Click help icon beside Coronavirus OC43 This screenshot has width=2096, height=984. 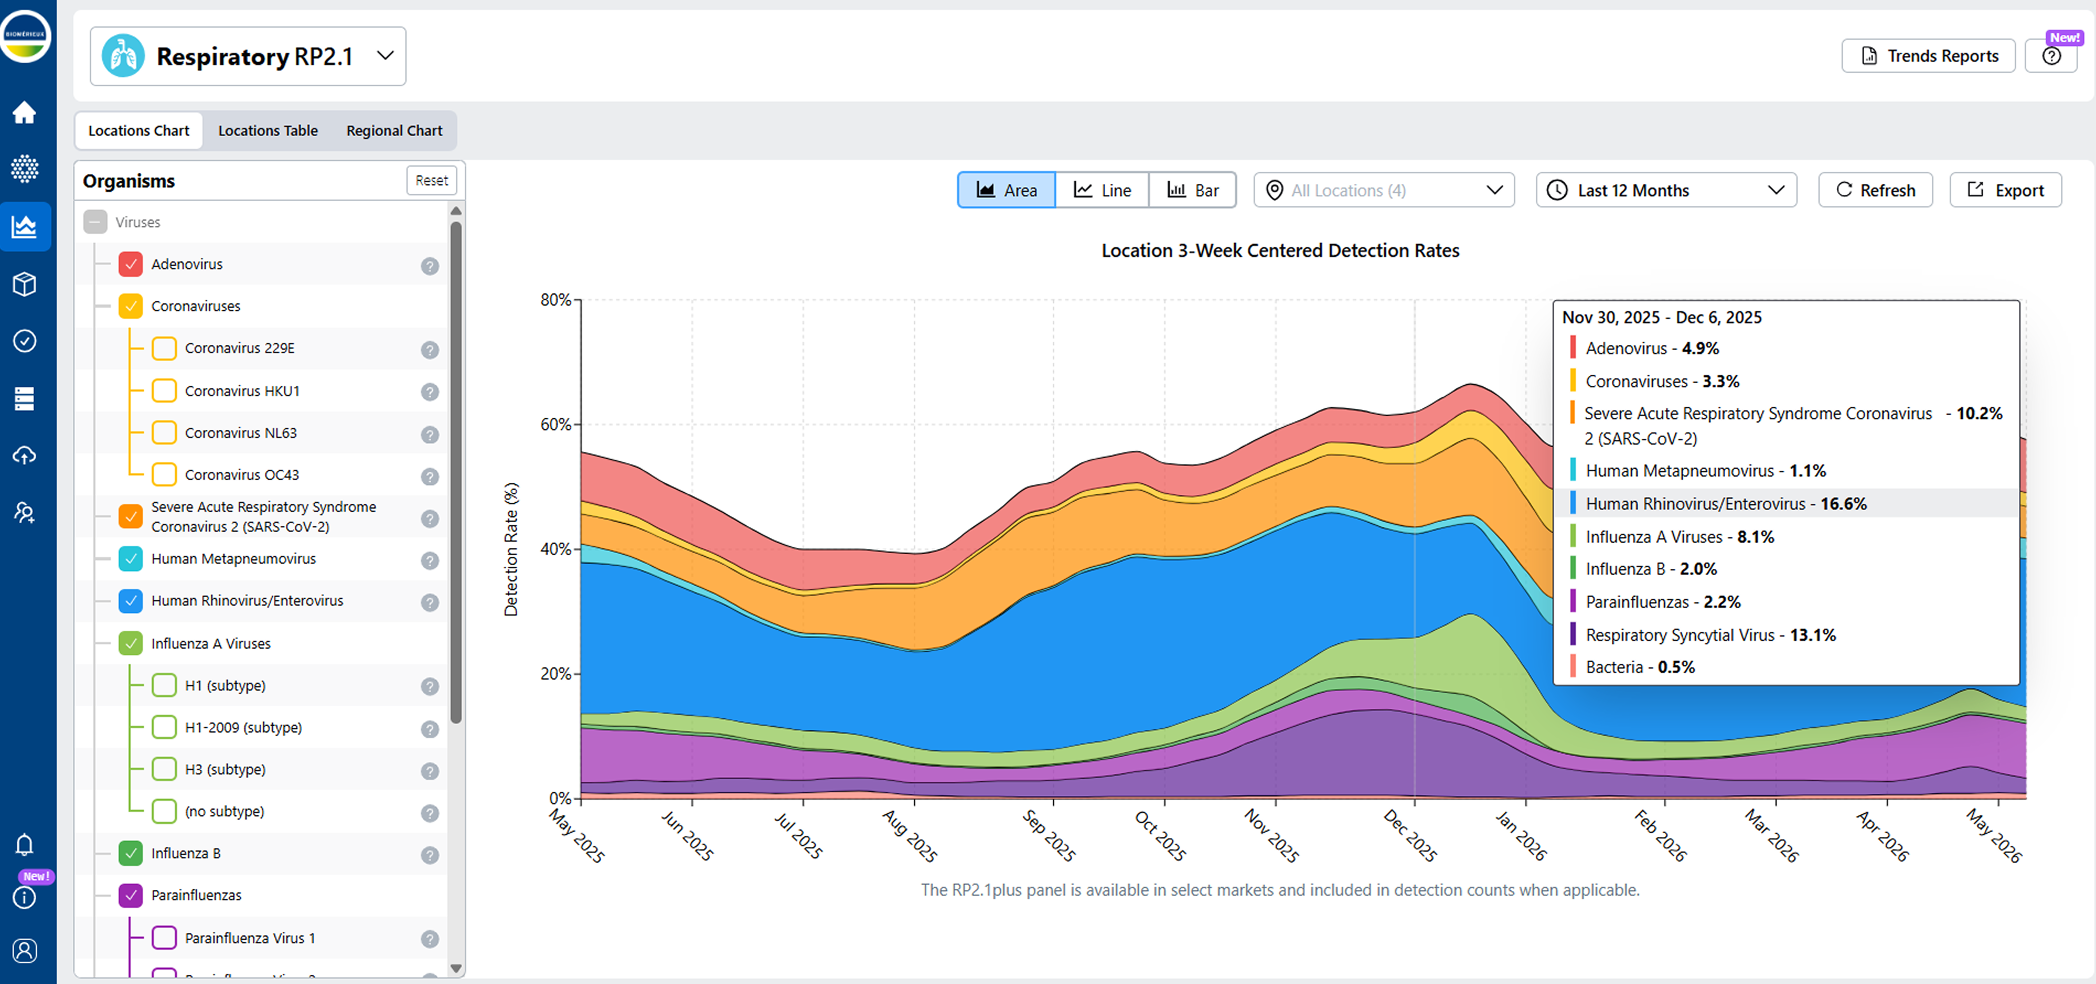point(430,476)
